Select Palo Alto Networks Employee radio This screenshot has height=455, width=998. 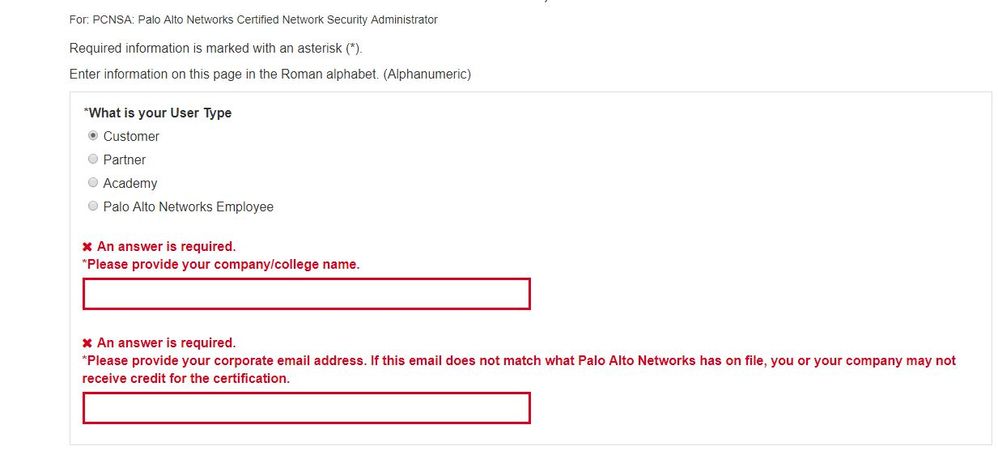pyautogui.click(x=93, y=206)
